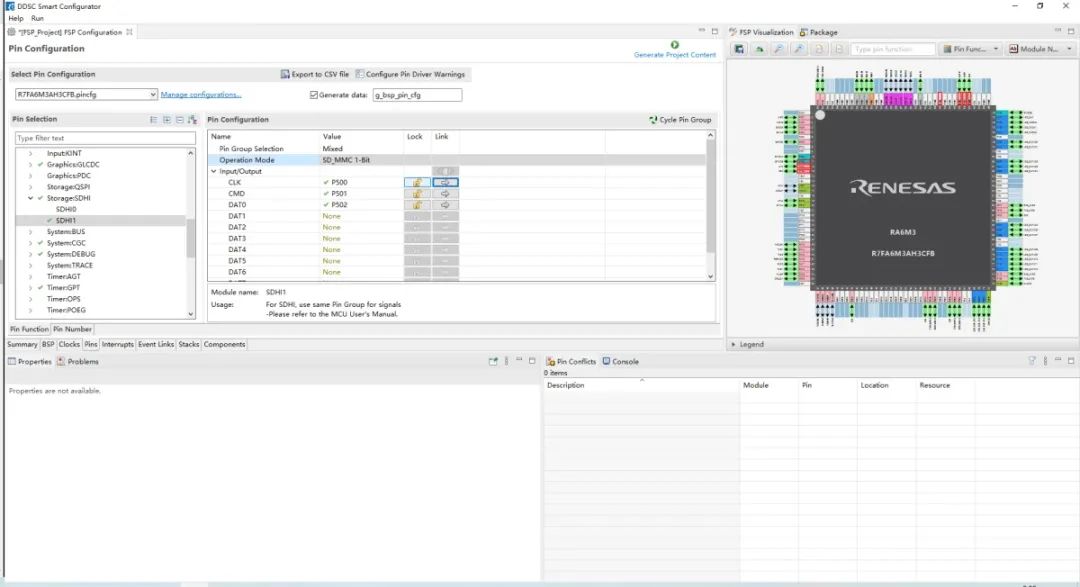Click the save image icon in FSP Visualization
This screenshot has height=587, width=1080.
coord(739,49)
